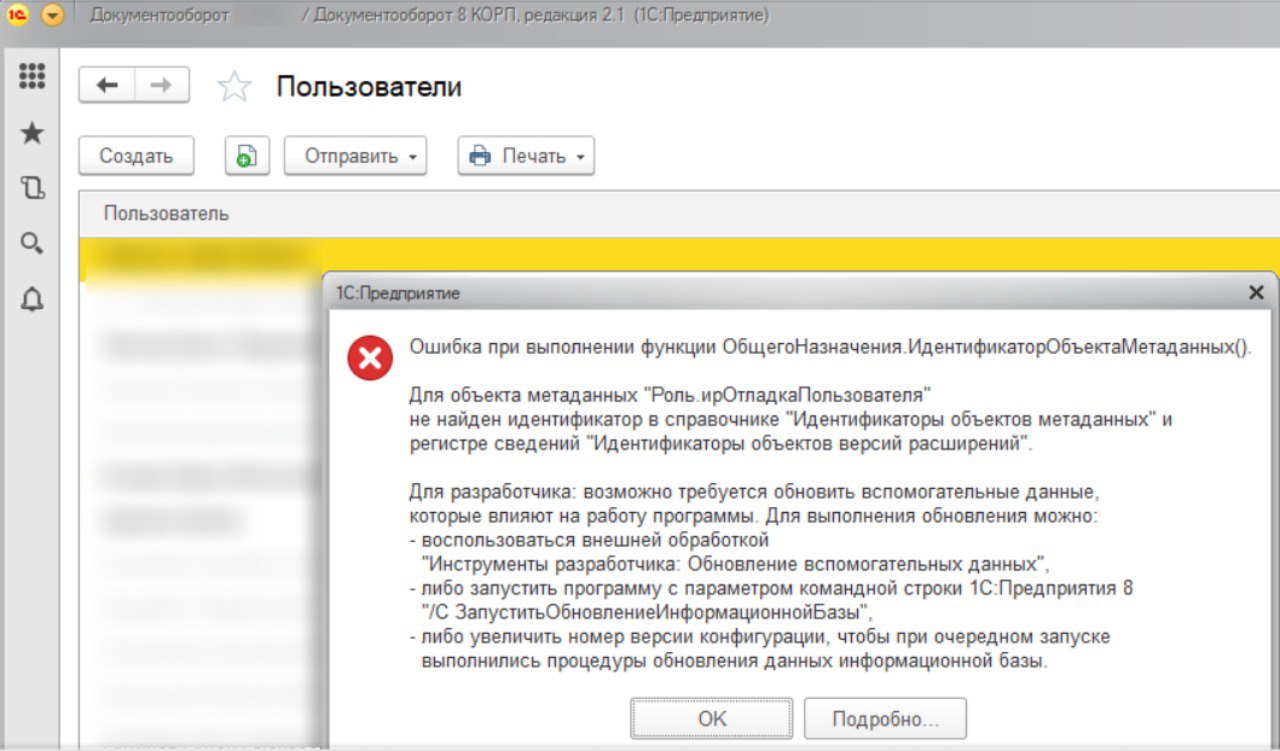Click the 1С:Предприятие dialog title text
This screenshot has height=751, width=1280.
[x=397, y=293]
